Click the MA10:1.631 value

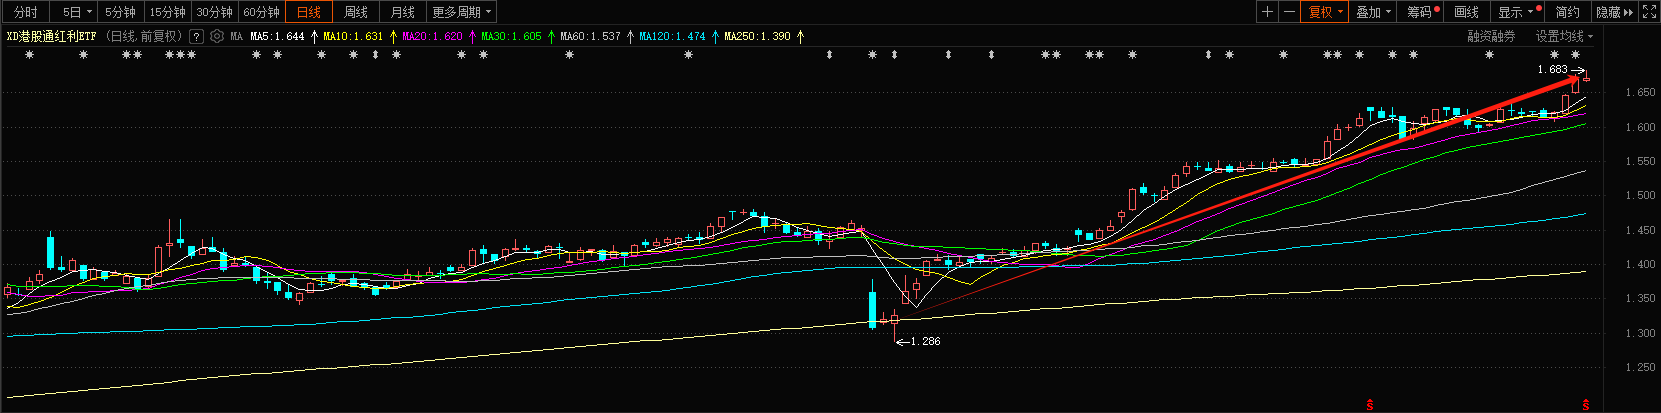pos(353,36)
